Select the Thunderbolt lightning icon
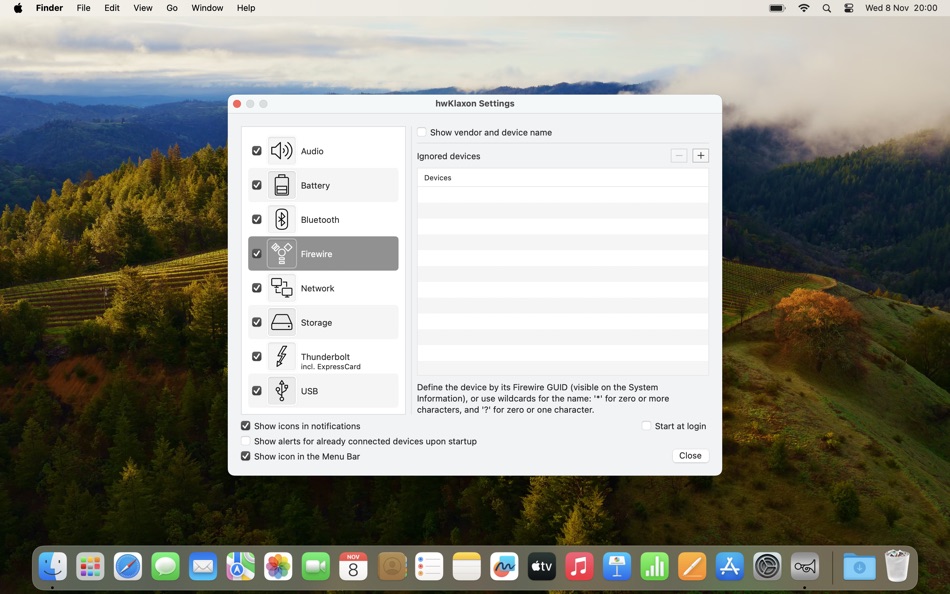This screenshot has width=950, height=594. [281, 356]
